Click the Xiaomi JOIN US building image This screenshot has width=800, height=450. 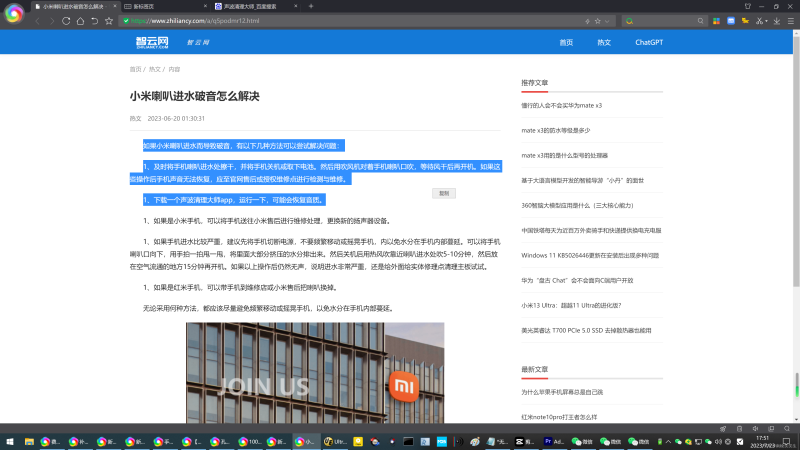[315, 372]
